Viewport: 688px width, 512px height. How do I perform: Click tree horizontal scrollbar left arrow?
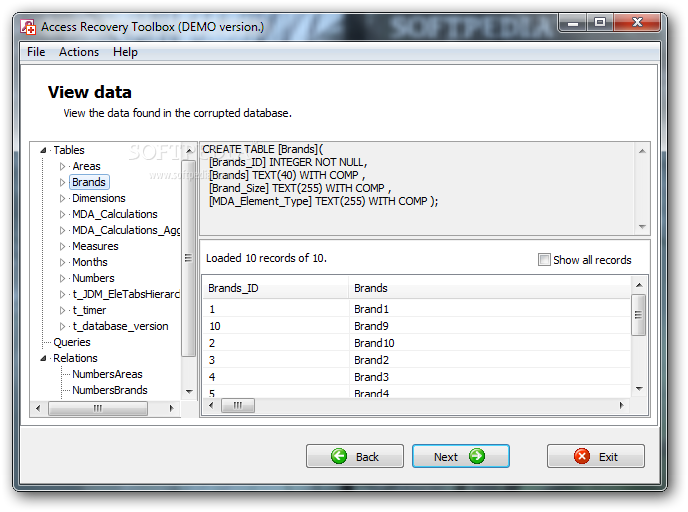(38, 408)
